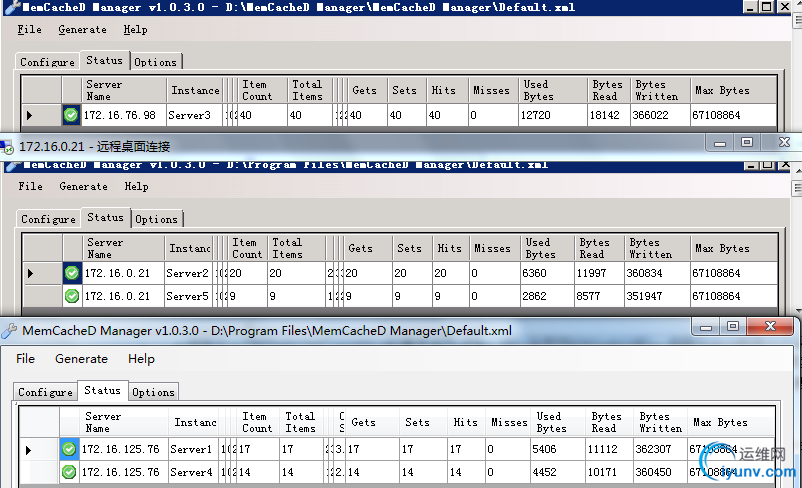Select Used Bytes cell 2862
This screenshot has height=488, width=802.
click(x=548, y=296)
